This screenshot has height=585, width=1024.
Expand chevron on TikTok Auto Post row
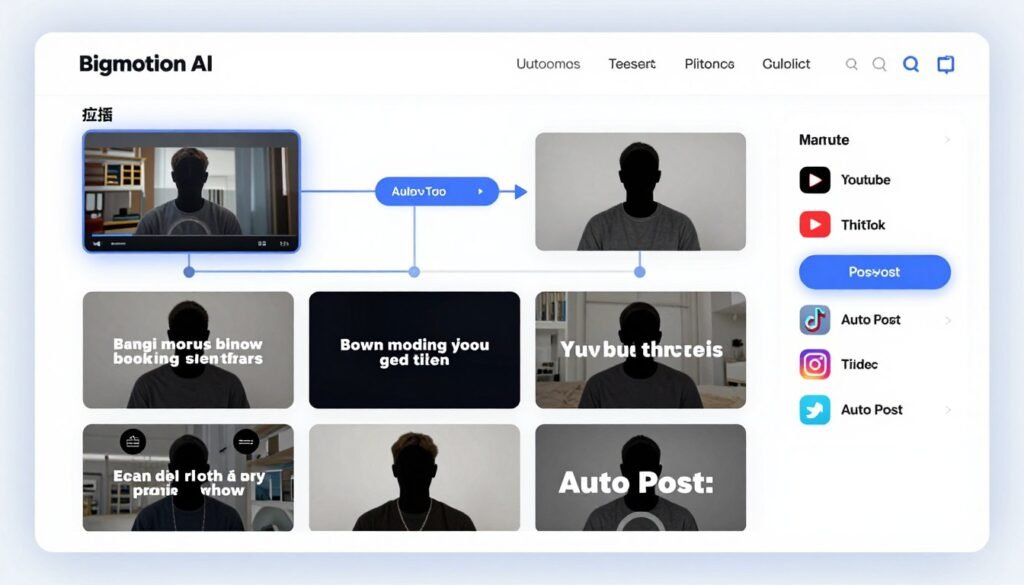[948, 320]
